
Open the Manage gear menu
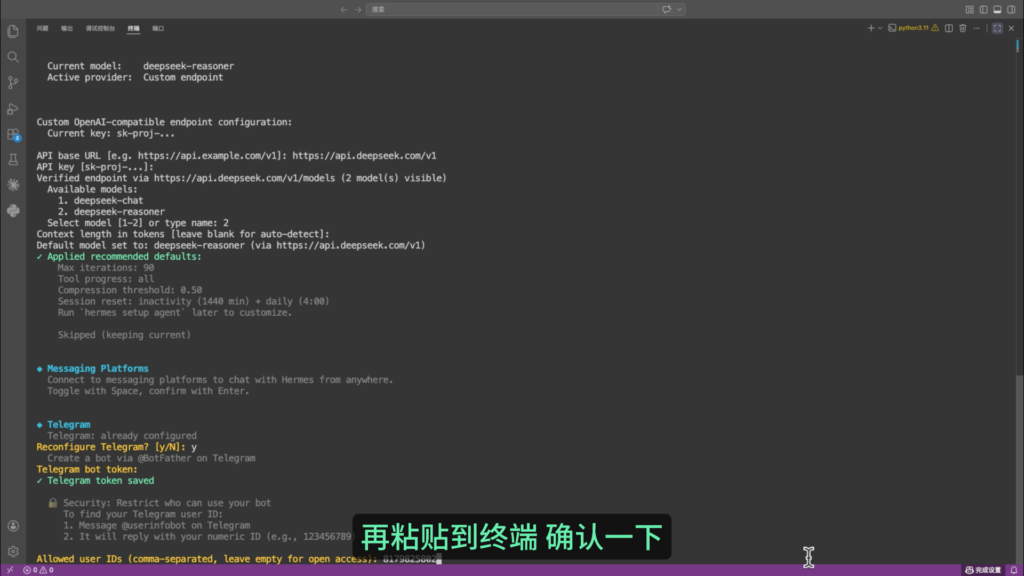[x=13, y=551]
